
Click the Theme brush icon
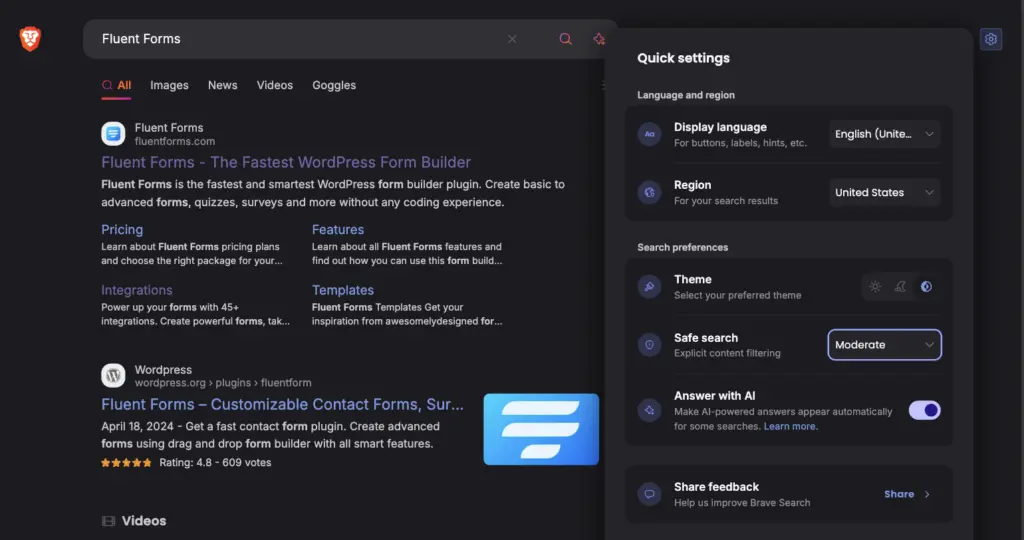coord(649,287)
